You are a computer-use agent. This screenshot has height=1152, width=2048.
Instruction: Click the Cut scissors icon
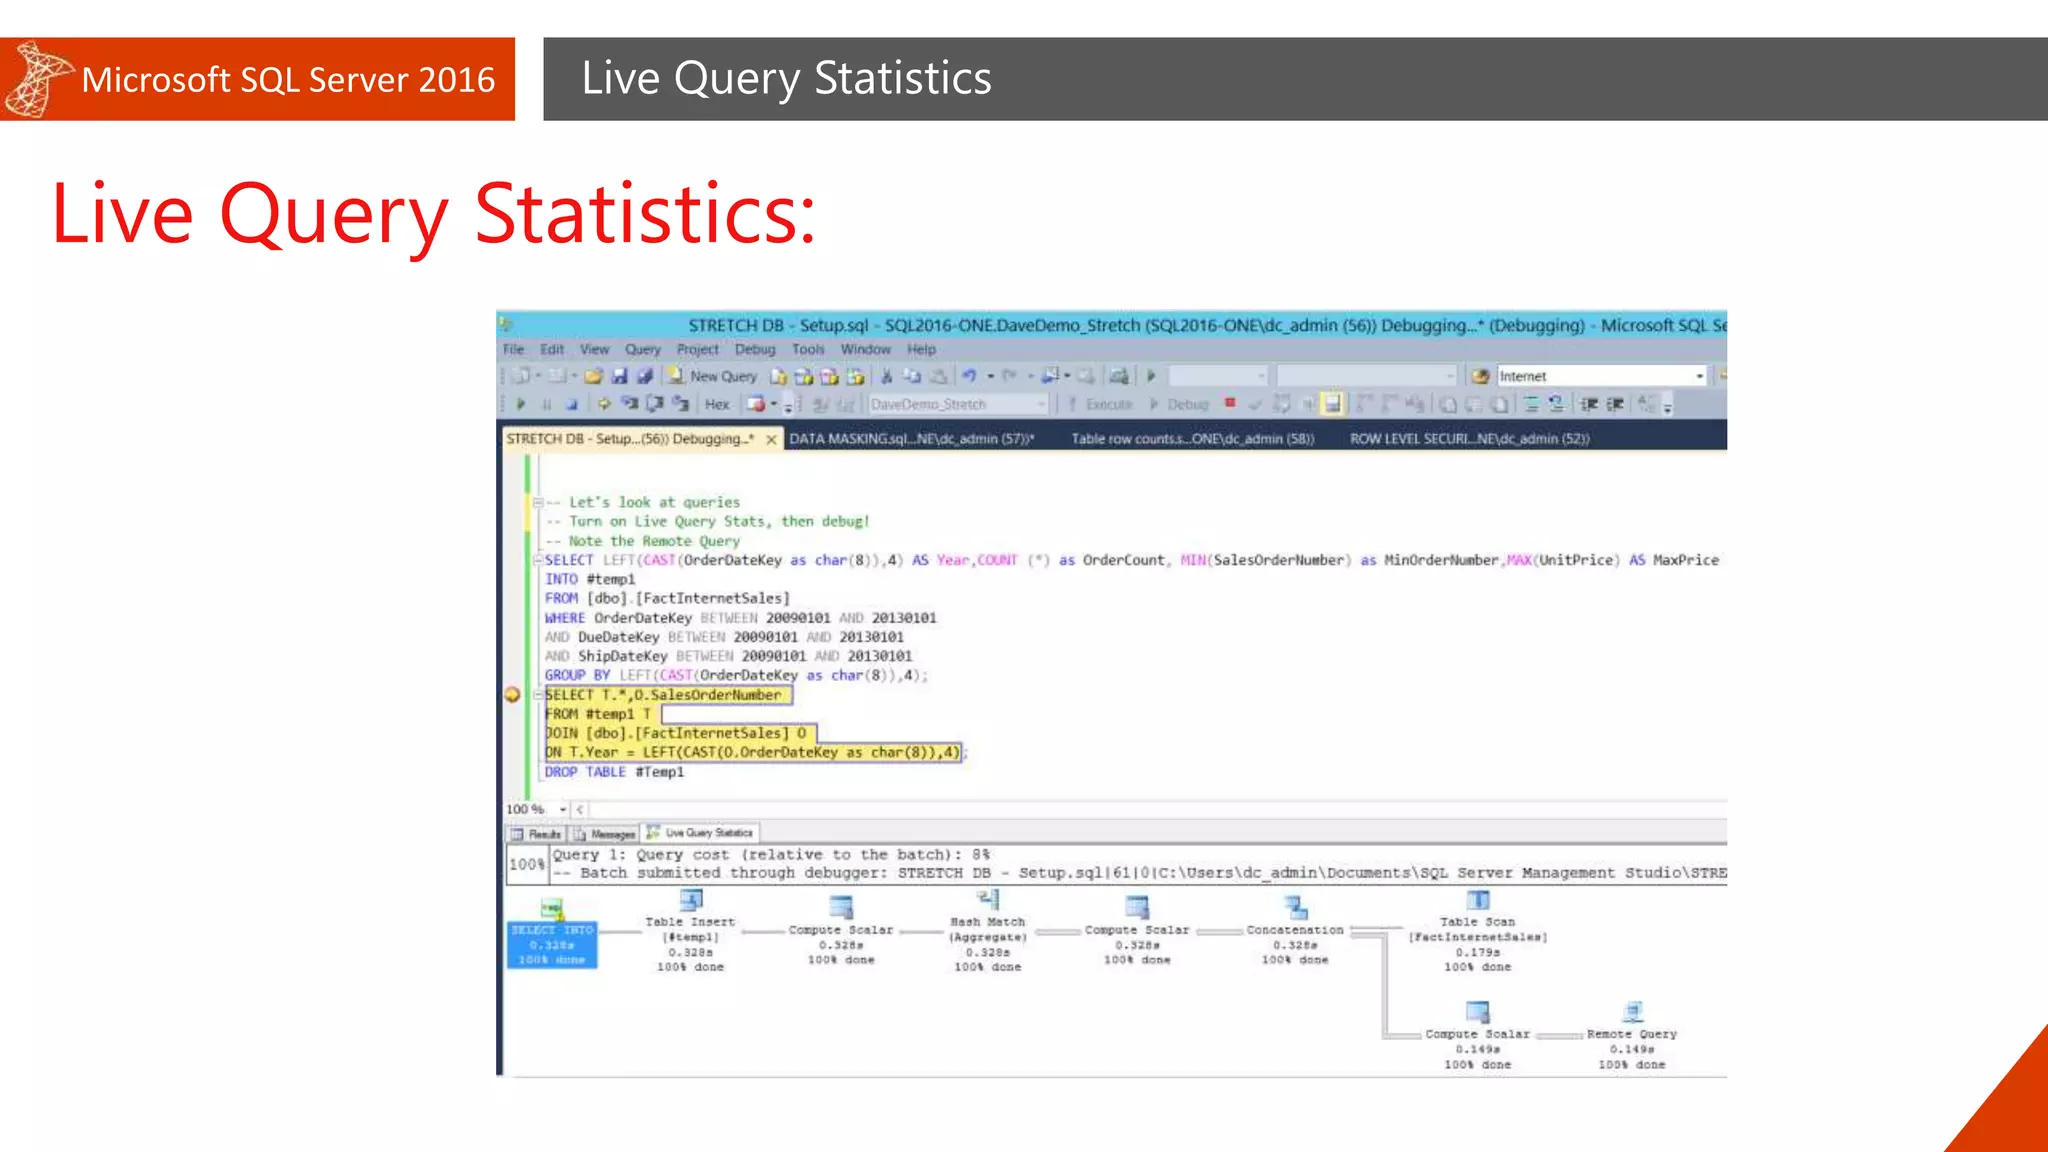tap(886, 376)
